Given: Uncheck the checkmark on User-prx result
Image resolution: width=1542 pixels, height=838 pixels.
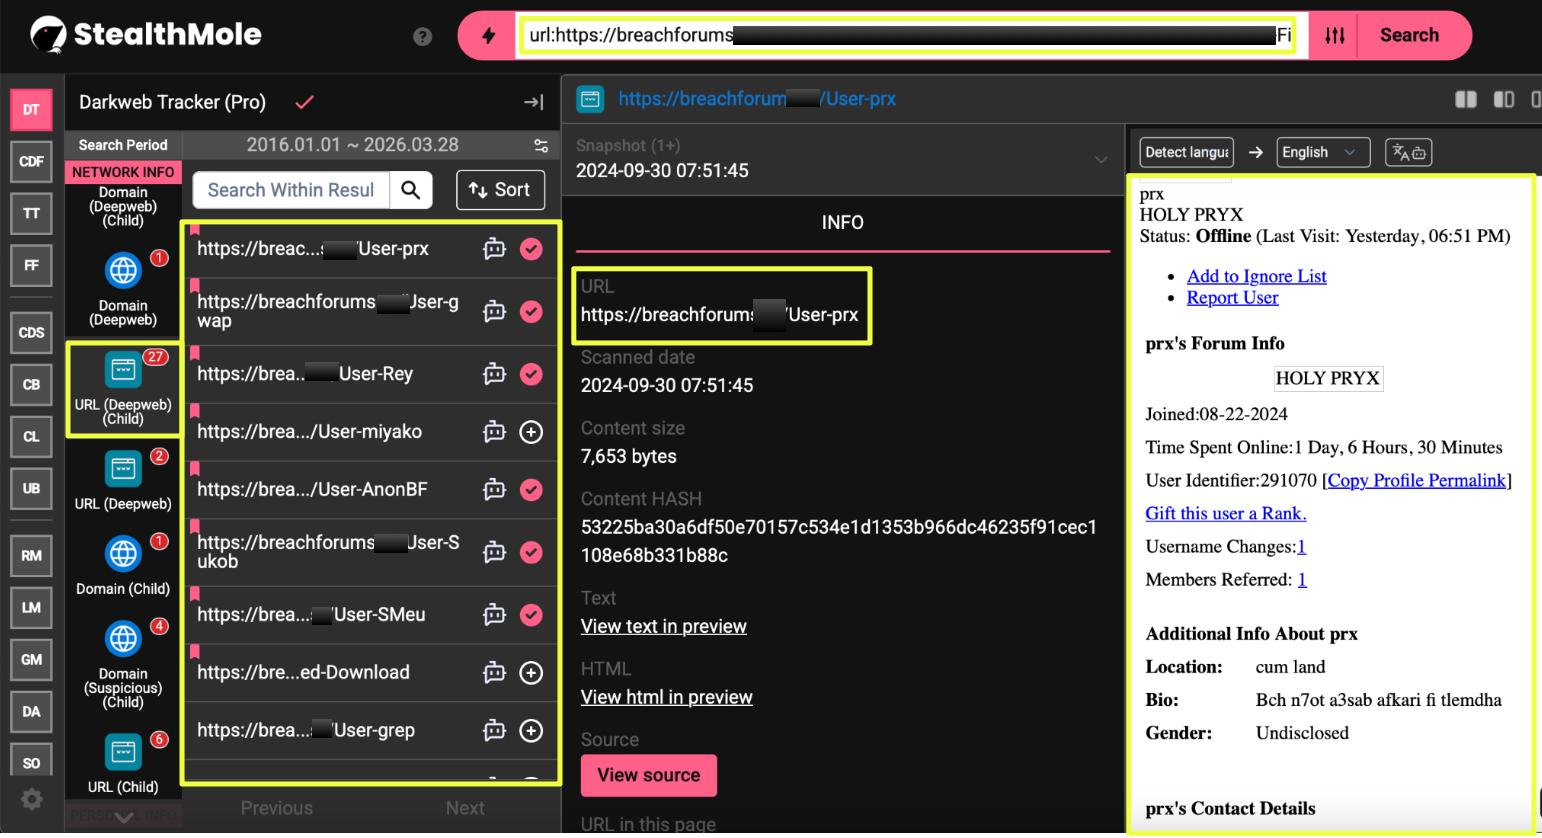Looking at the screenshot, I should click(531, 249).
